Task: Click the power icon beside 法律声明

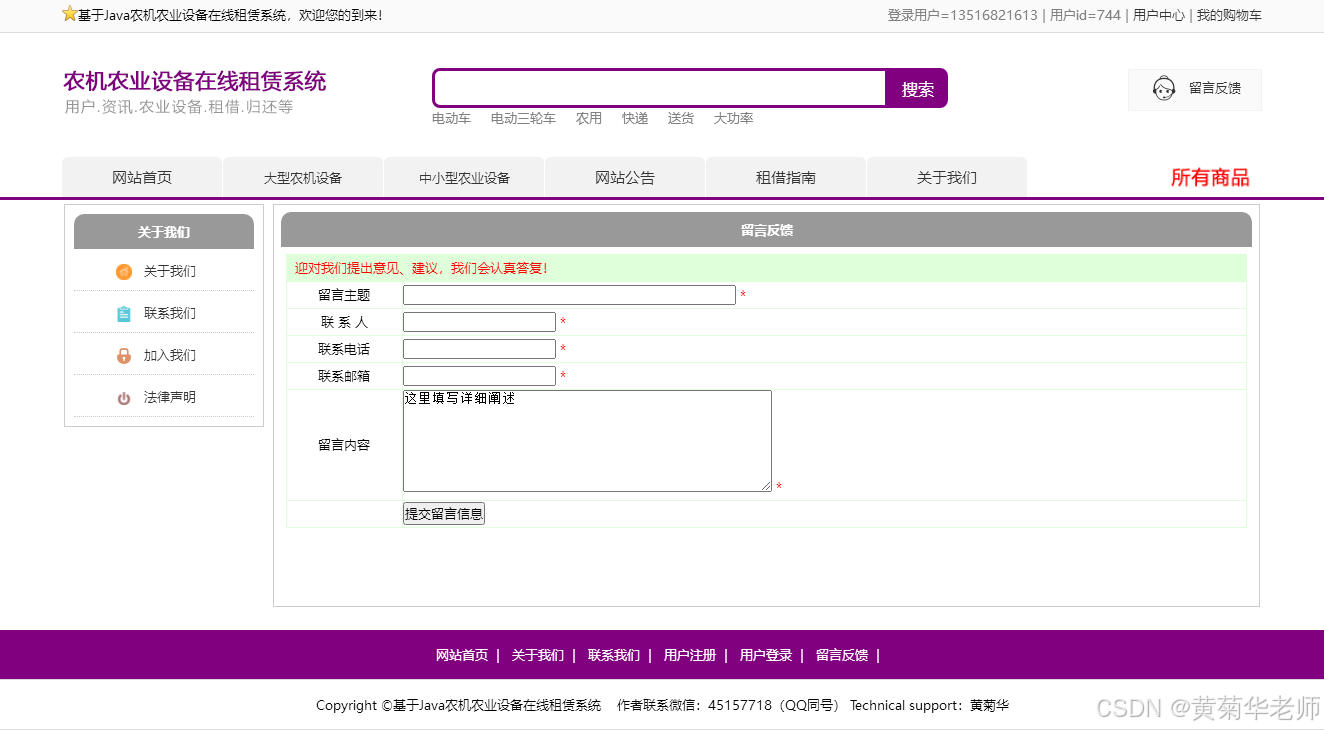Action: point(124,398)
